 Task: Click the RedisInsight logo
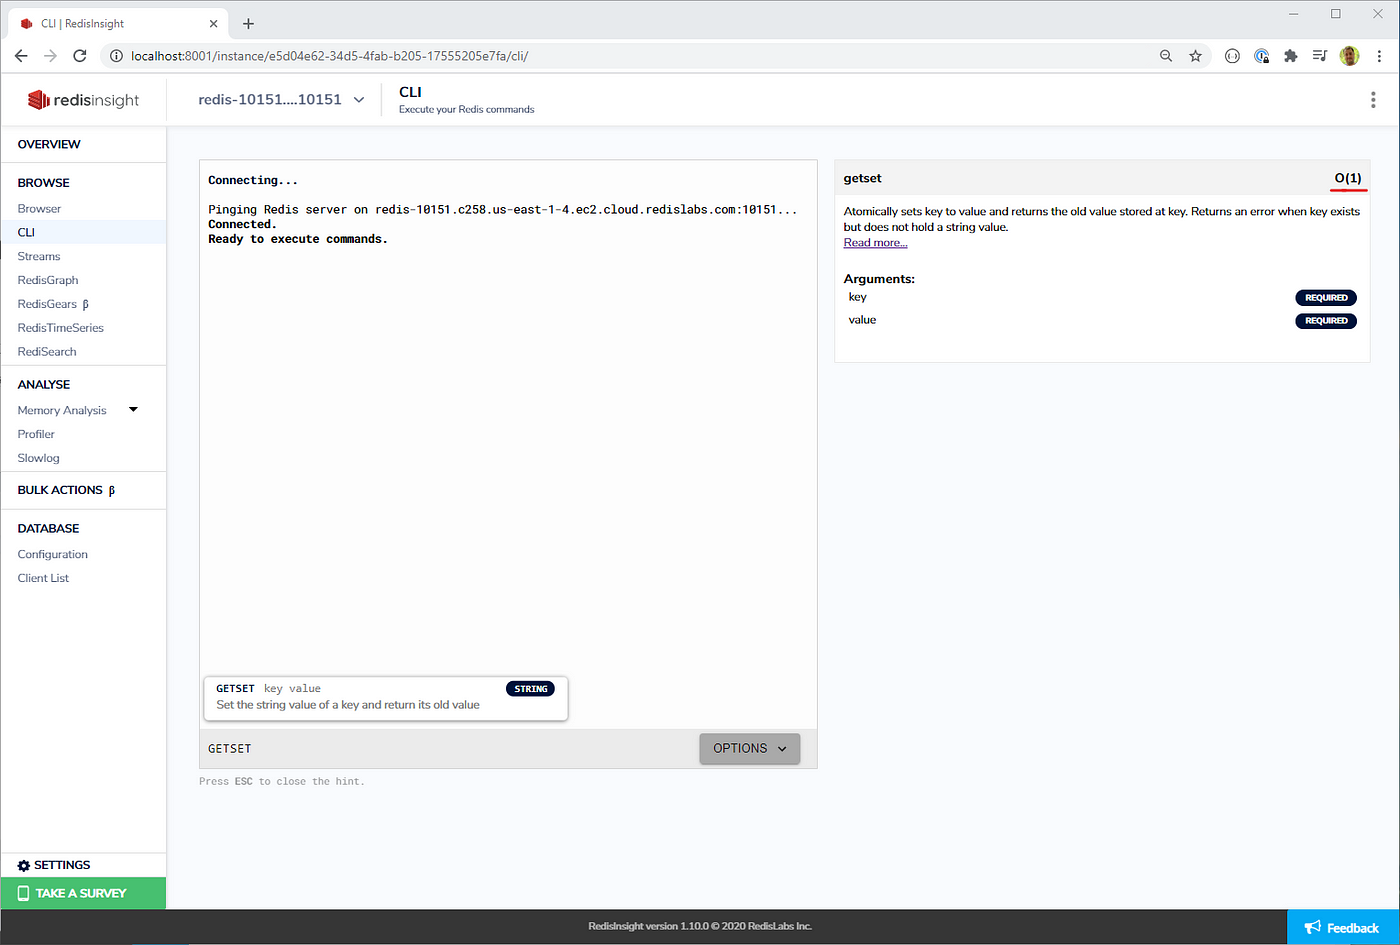pos(83,100)
